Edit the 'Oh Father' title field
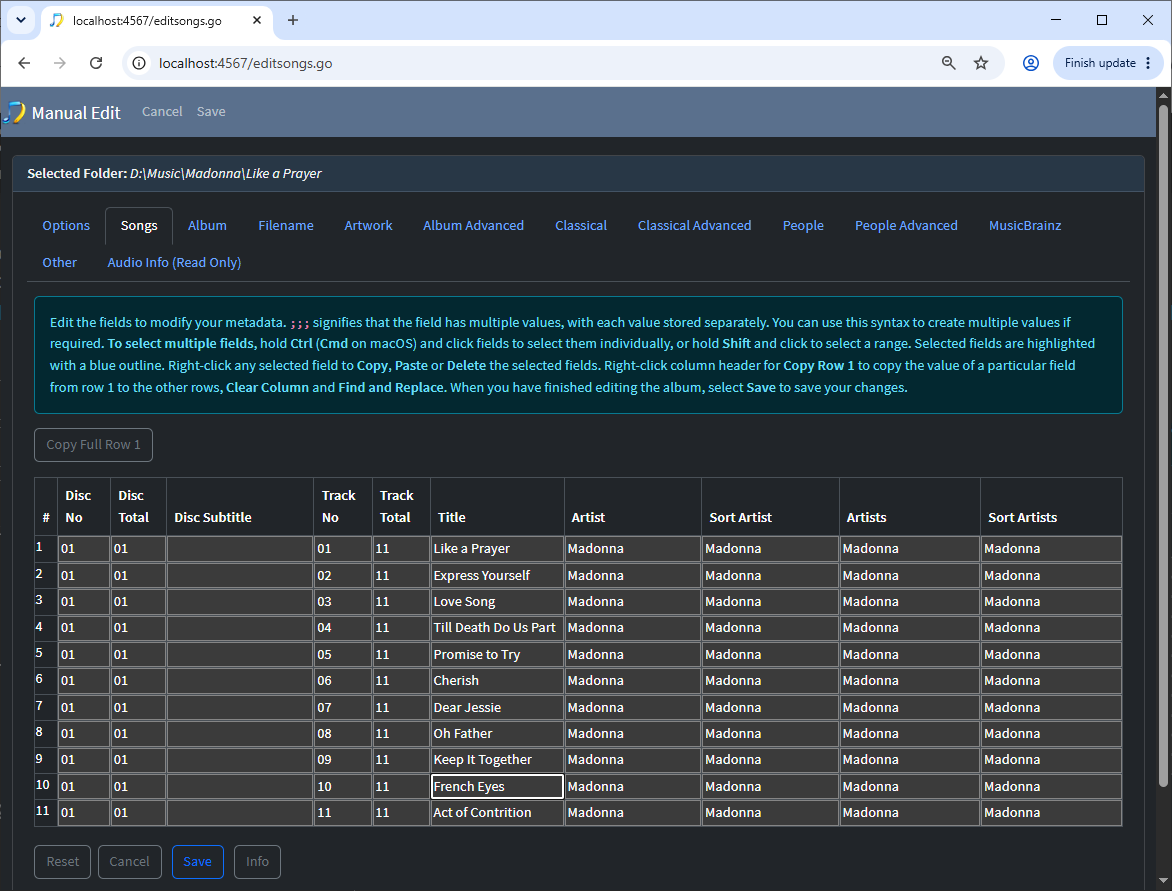The image size is (1172, 891). pos(497,734)
